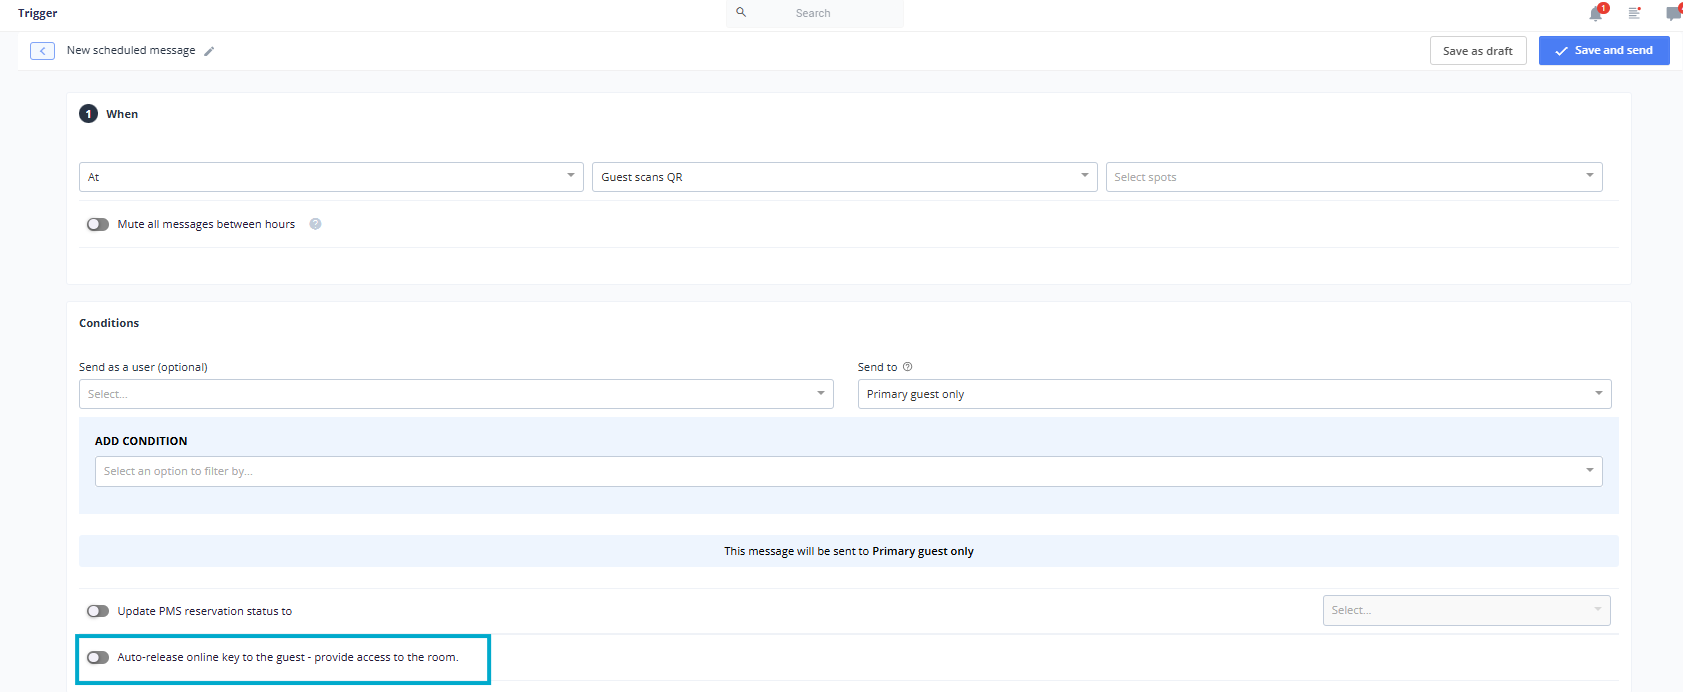Click pencil icon to rename scheduled message
Screen dimensions: 1683x692
pos(209,51)
